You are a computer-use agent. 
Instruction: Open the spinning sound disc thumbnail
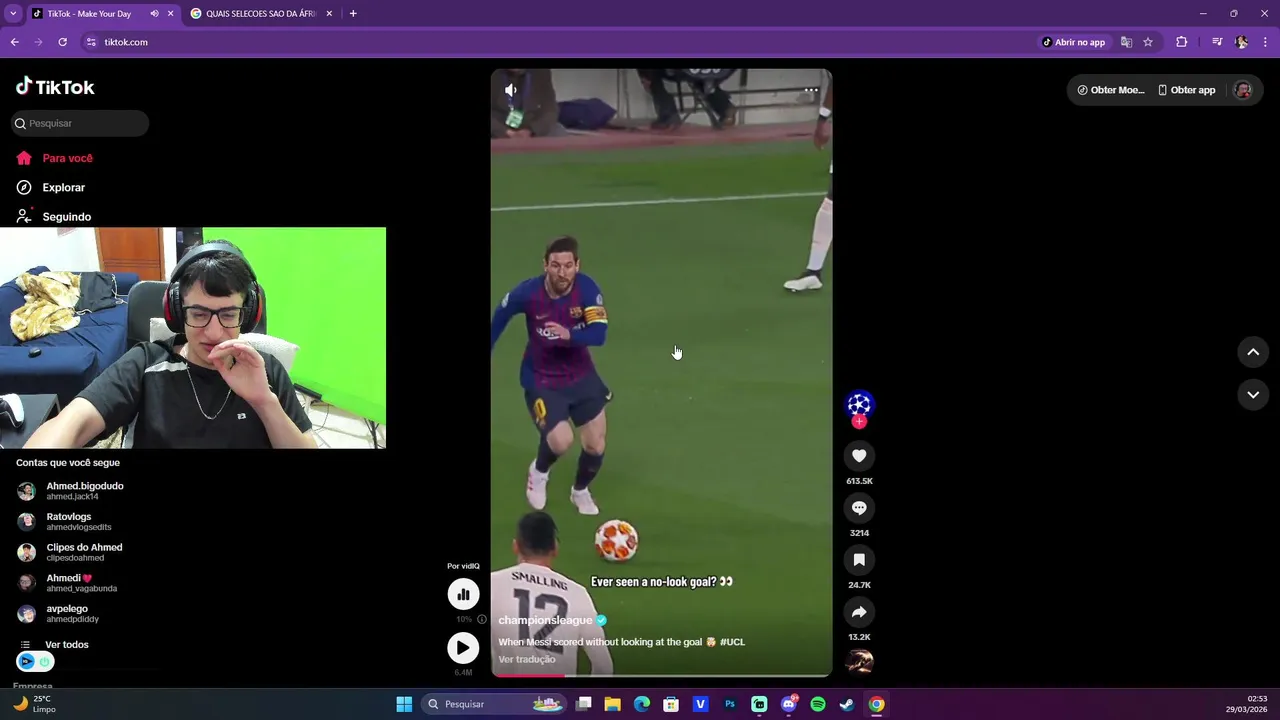pyautogui.click(x=859, y=662)
